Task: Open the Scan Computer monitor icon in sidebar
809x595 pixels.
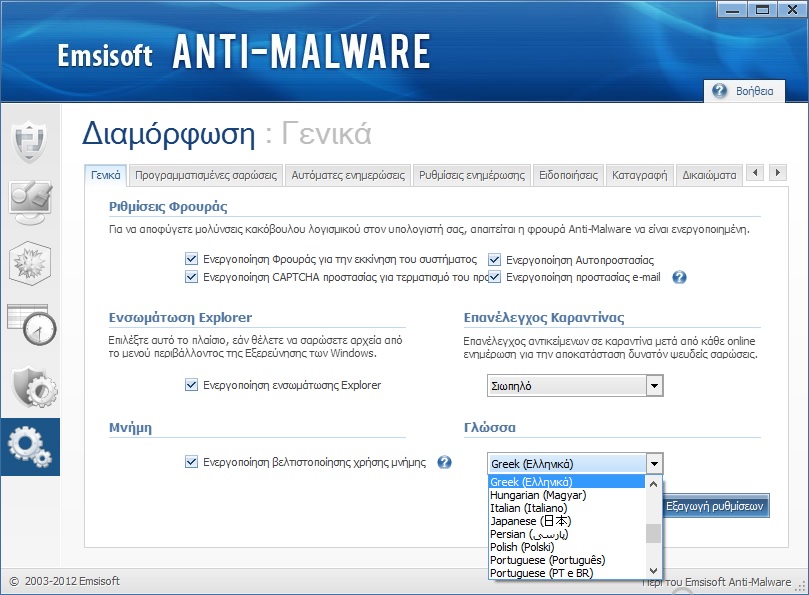Action: pyautogui.click(x=30, y=202)
